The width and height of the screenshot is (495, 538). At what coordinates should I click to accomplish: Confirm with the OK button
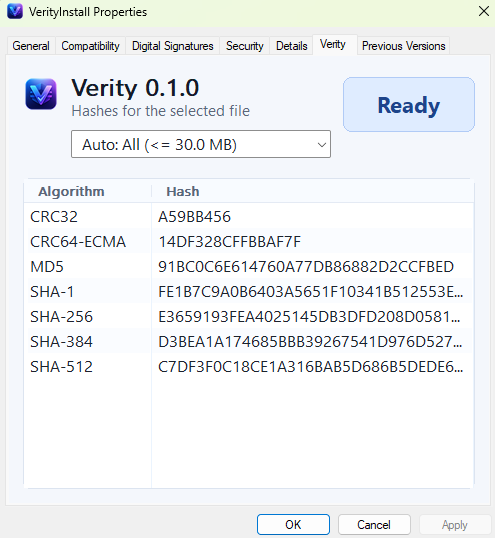(293, 524)
